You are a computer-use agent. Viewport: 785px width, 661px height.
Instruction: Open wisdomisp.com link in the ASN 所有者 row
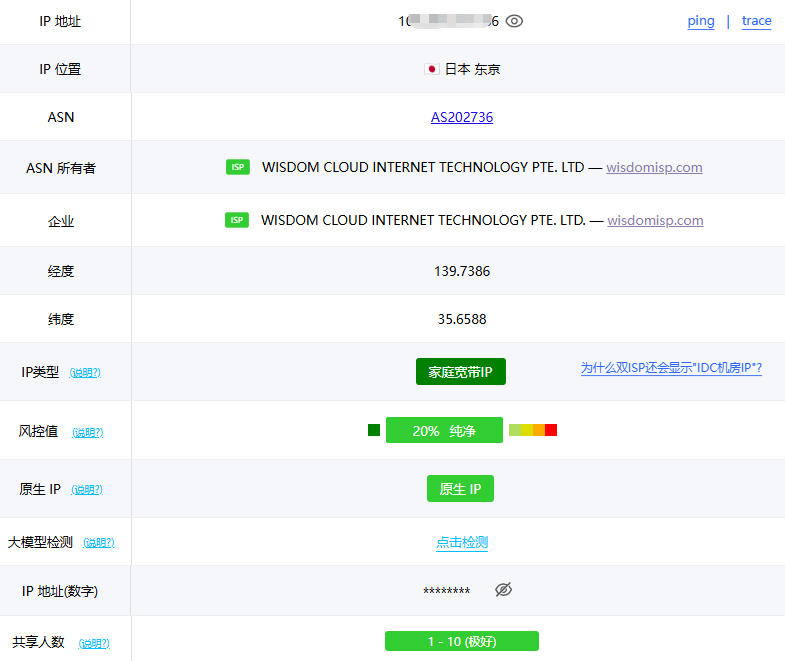[654, 167]
